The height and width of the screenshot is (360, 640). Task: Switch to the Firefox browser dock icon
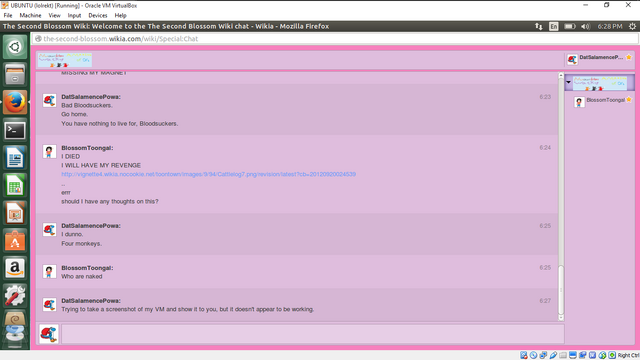15,102
